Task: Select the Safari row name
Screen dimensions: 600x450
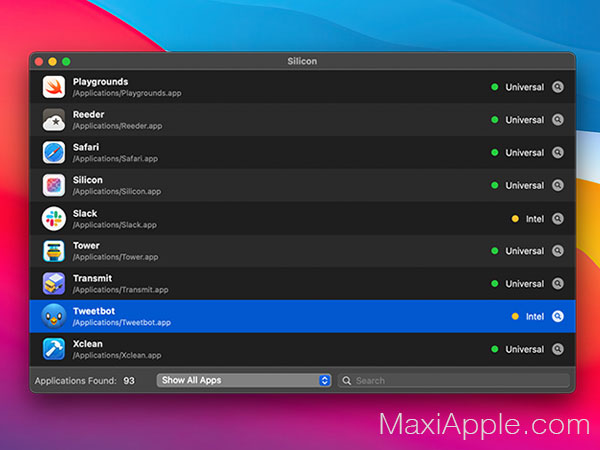Action: 86,147
